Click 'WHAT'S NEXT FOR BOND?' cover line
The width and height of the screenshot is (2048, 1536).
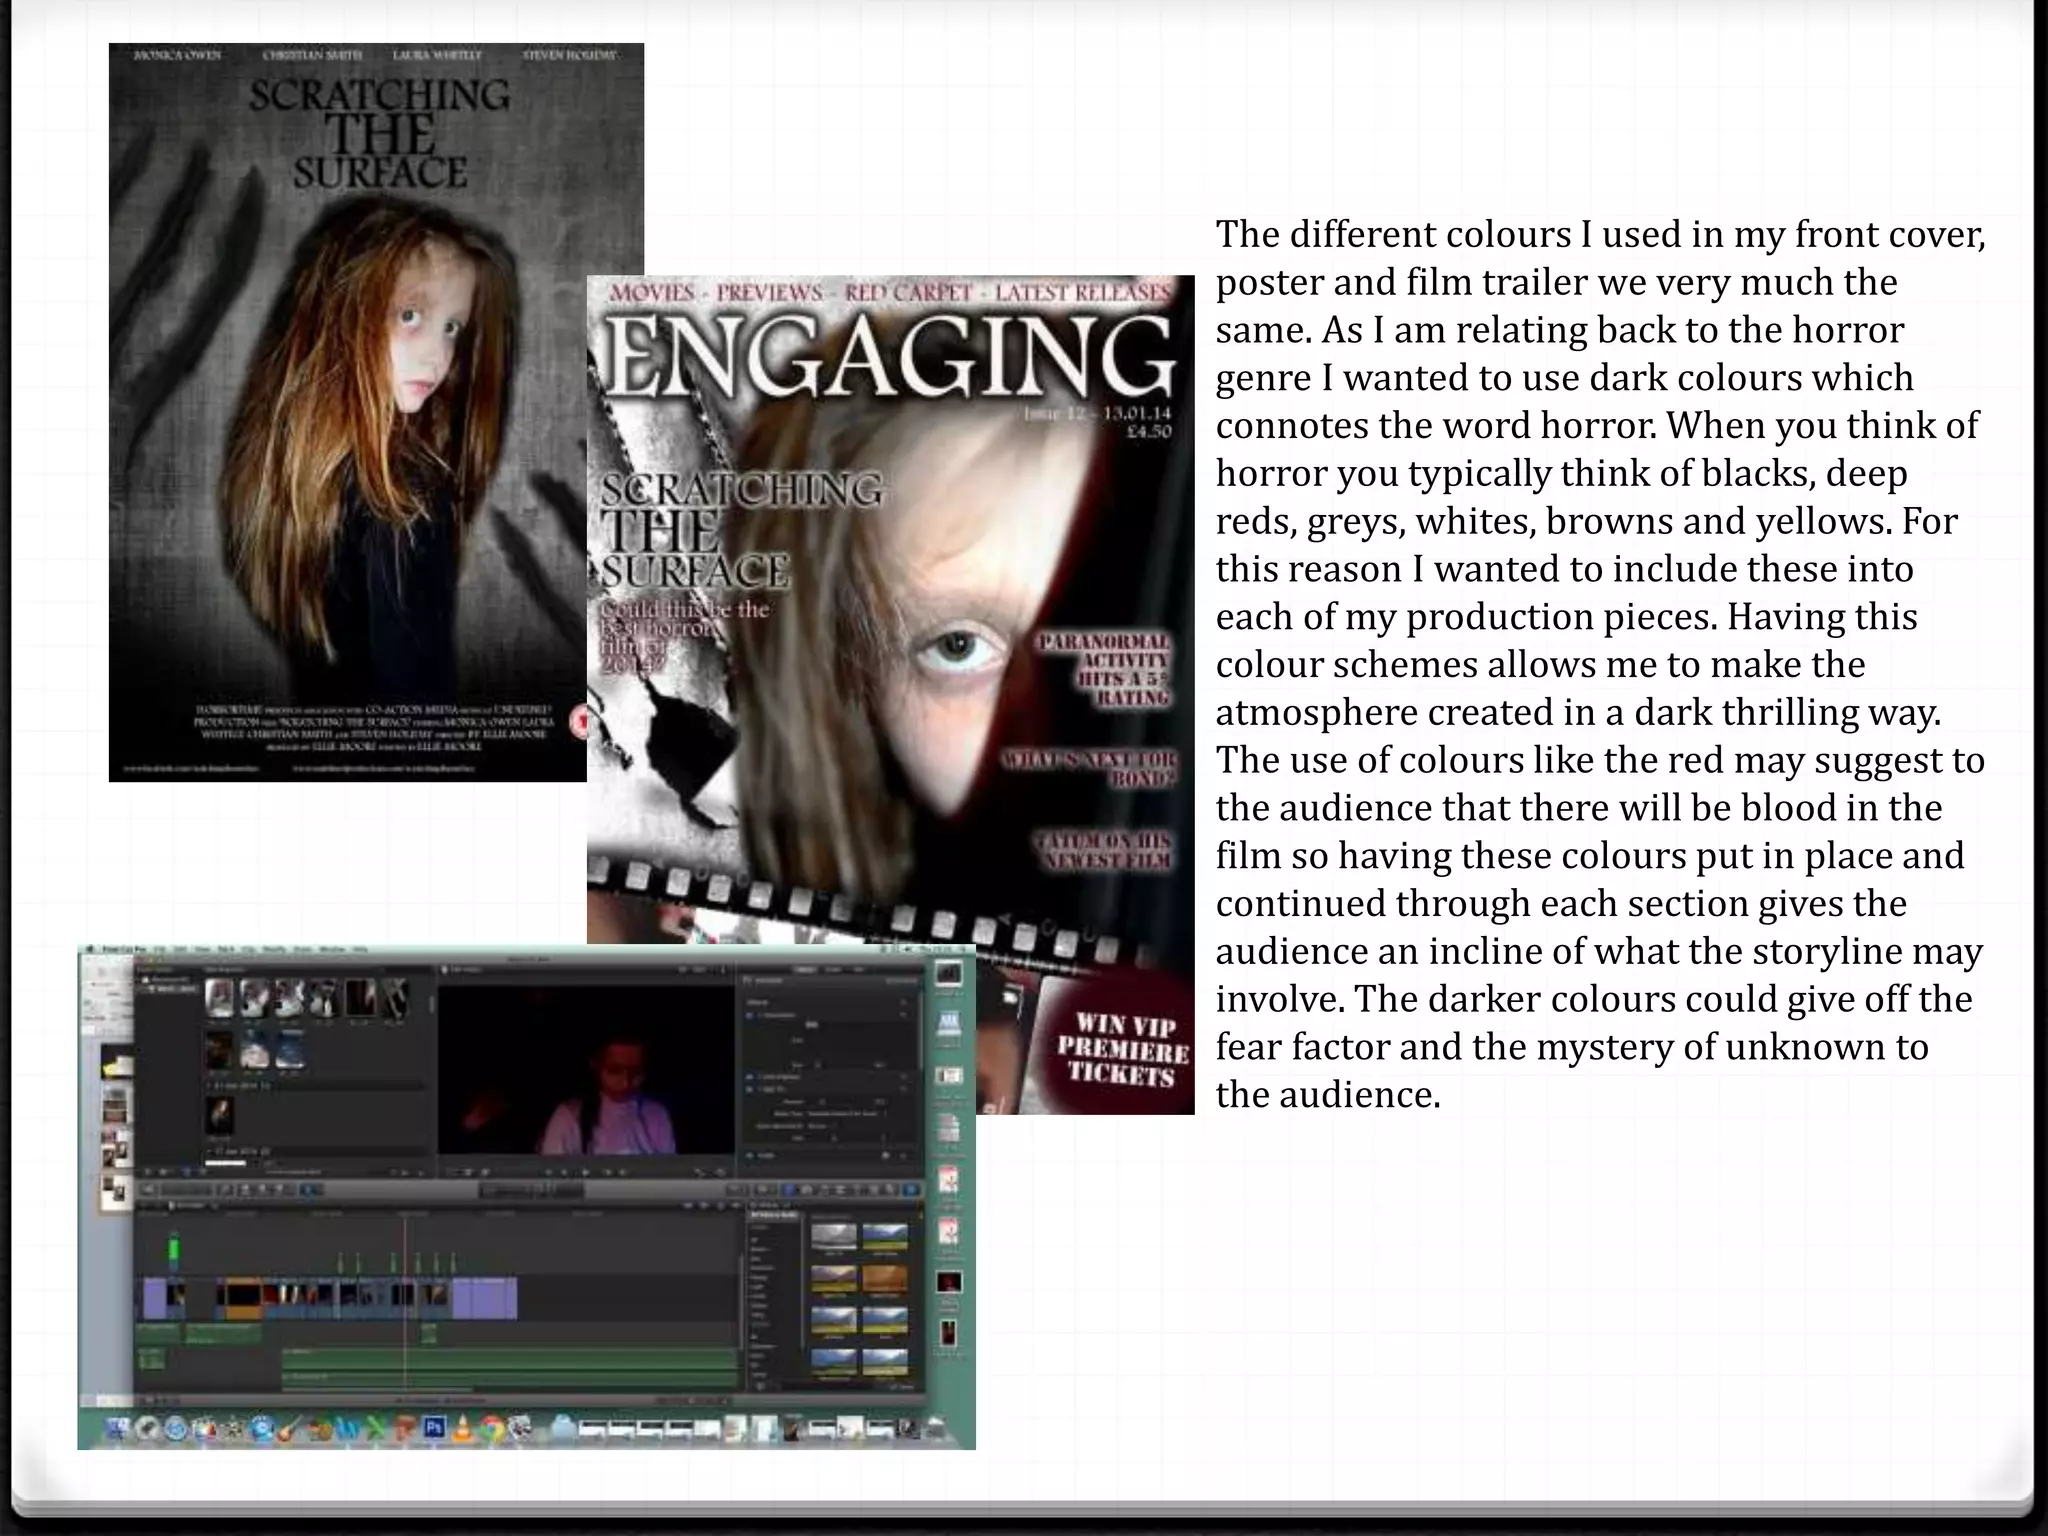(1090, 768)
